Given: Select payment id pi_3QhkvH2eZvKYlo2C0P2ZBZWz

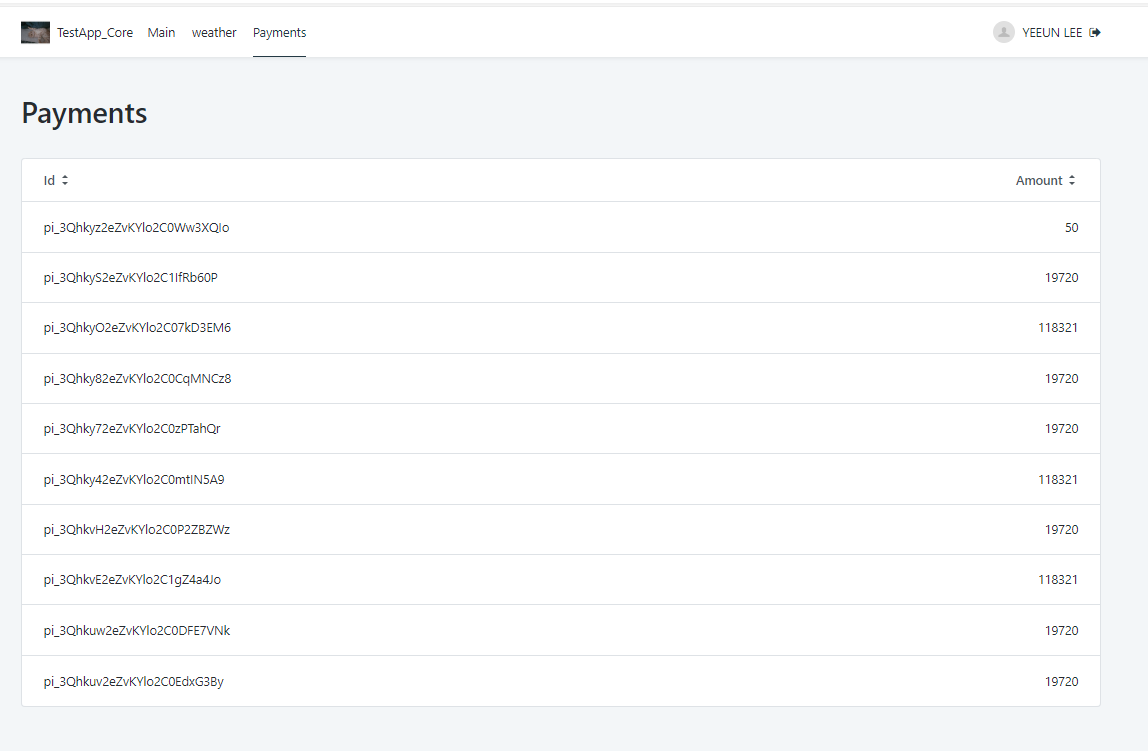Looking at the screenshot, I should (136, 529).
